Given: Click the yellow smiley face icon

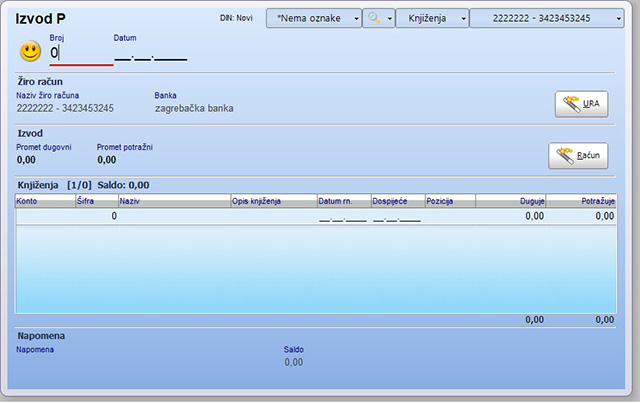Looking at the screenshot, I should coord(30,51).
